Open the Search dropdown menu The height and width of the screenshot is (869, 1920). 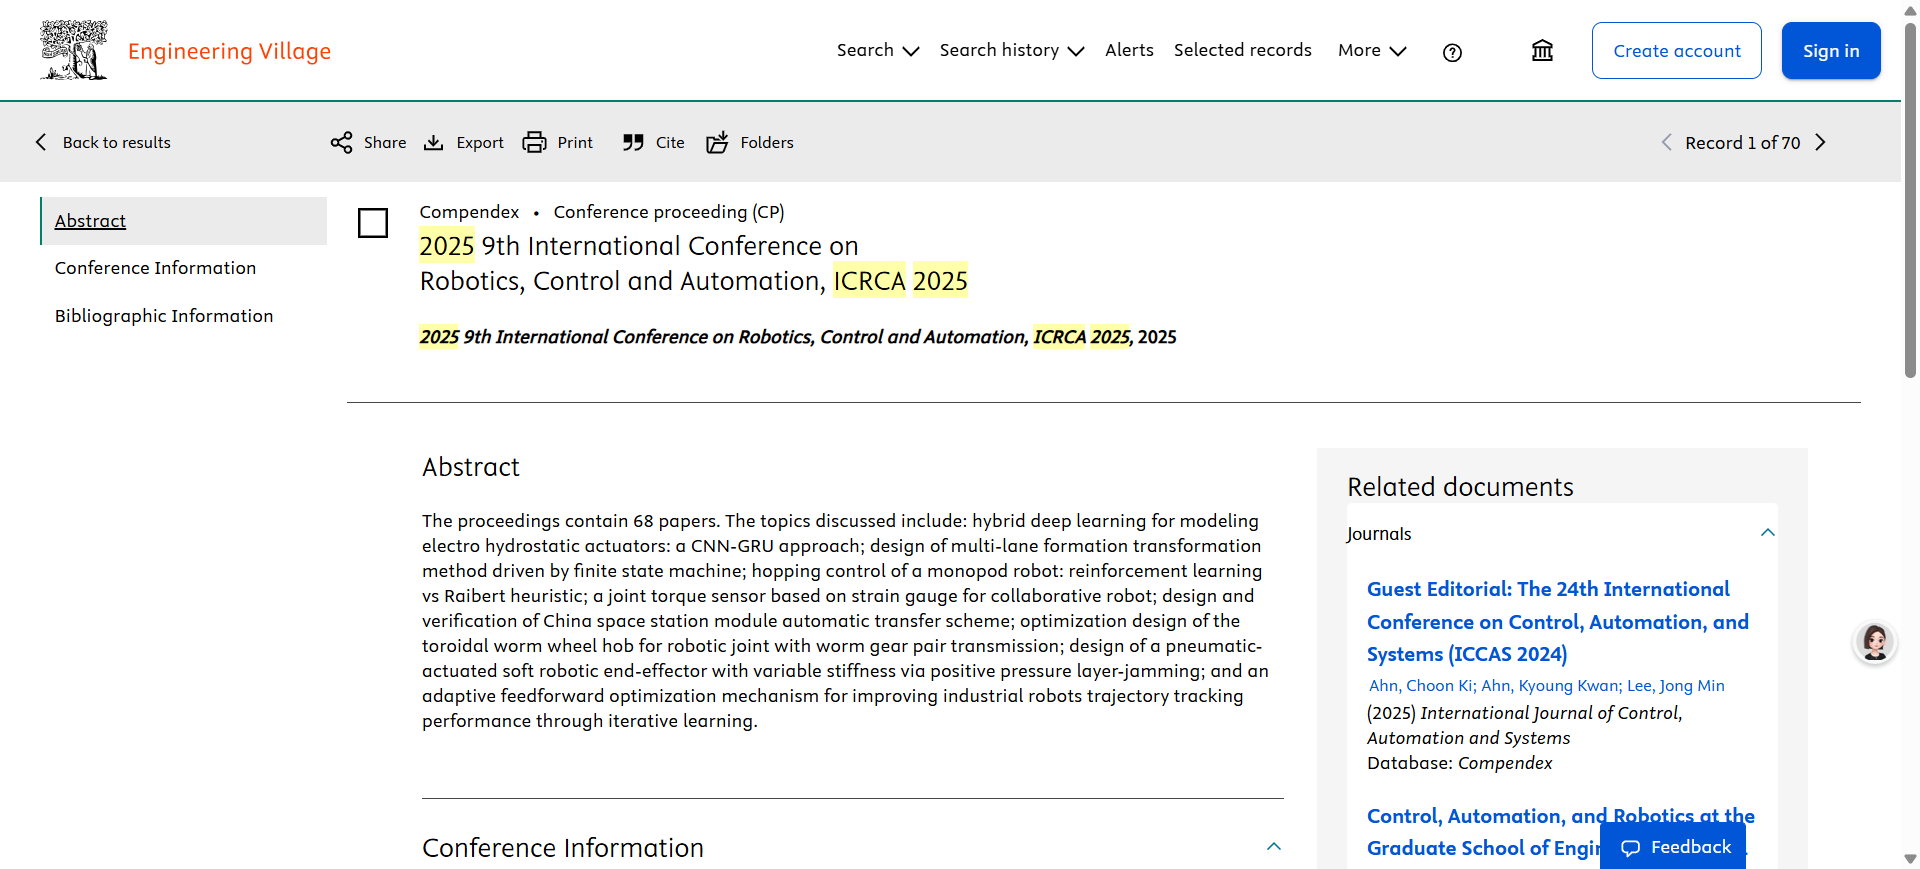[x=877, y=50]
